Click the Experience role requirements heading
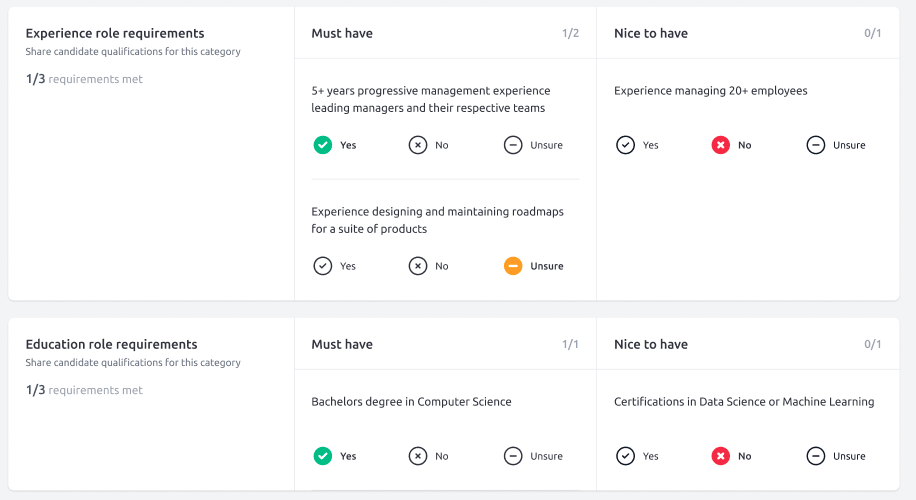916x500 pixels. coord(115,33)
